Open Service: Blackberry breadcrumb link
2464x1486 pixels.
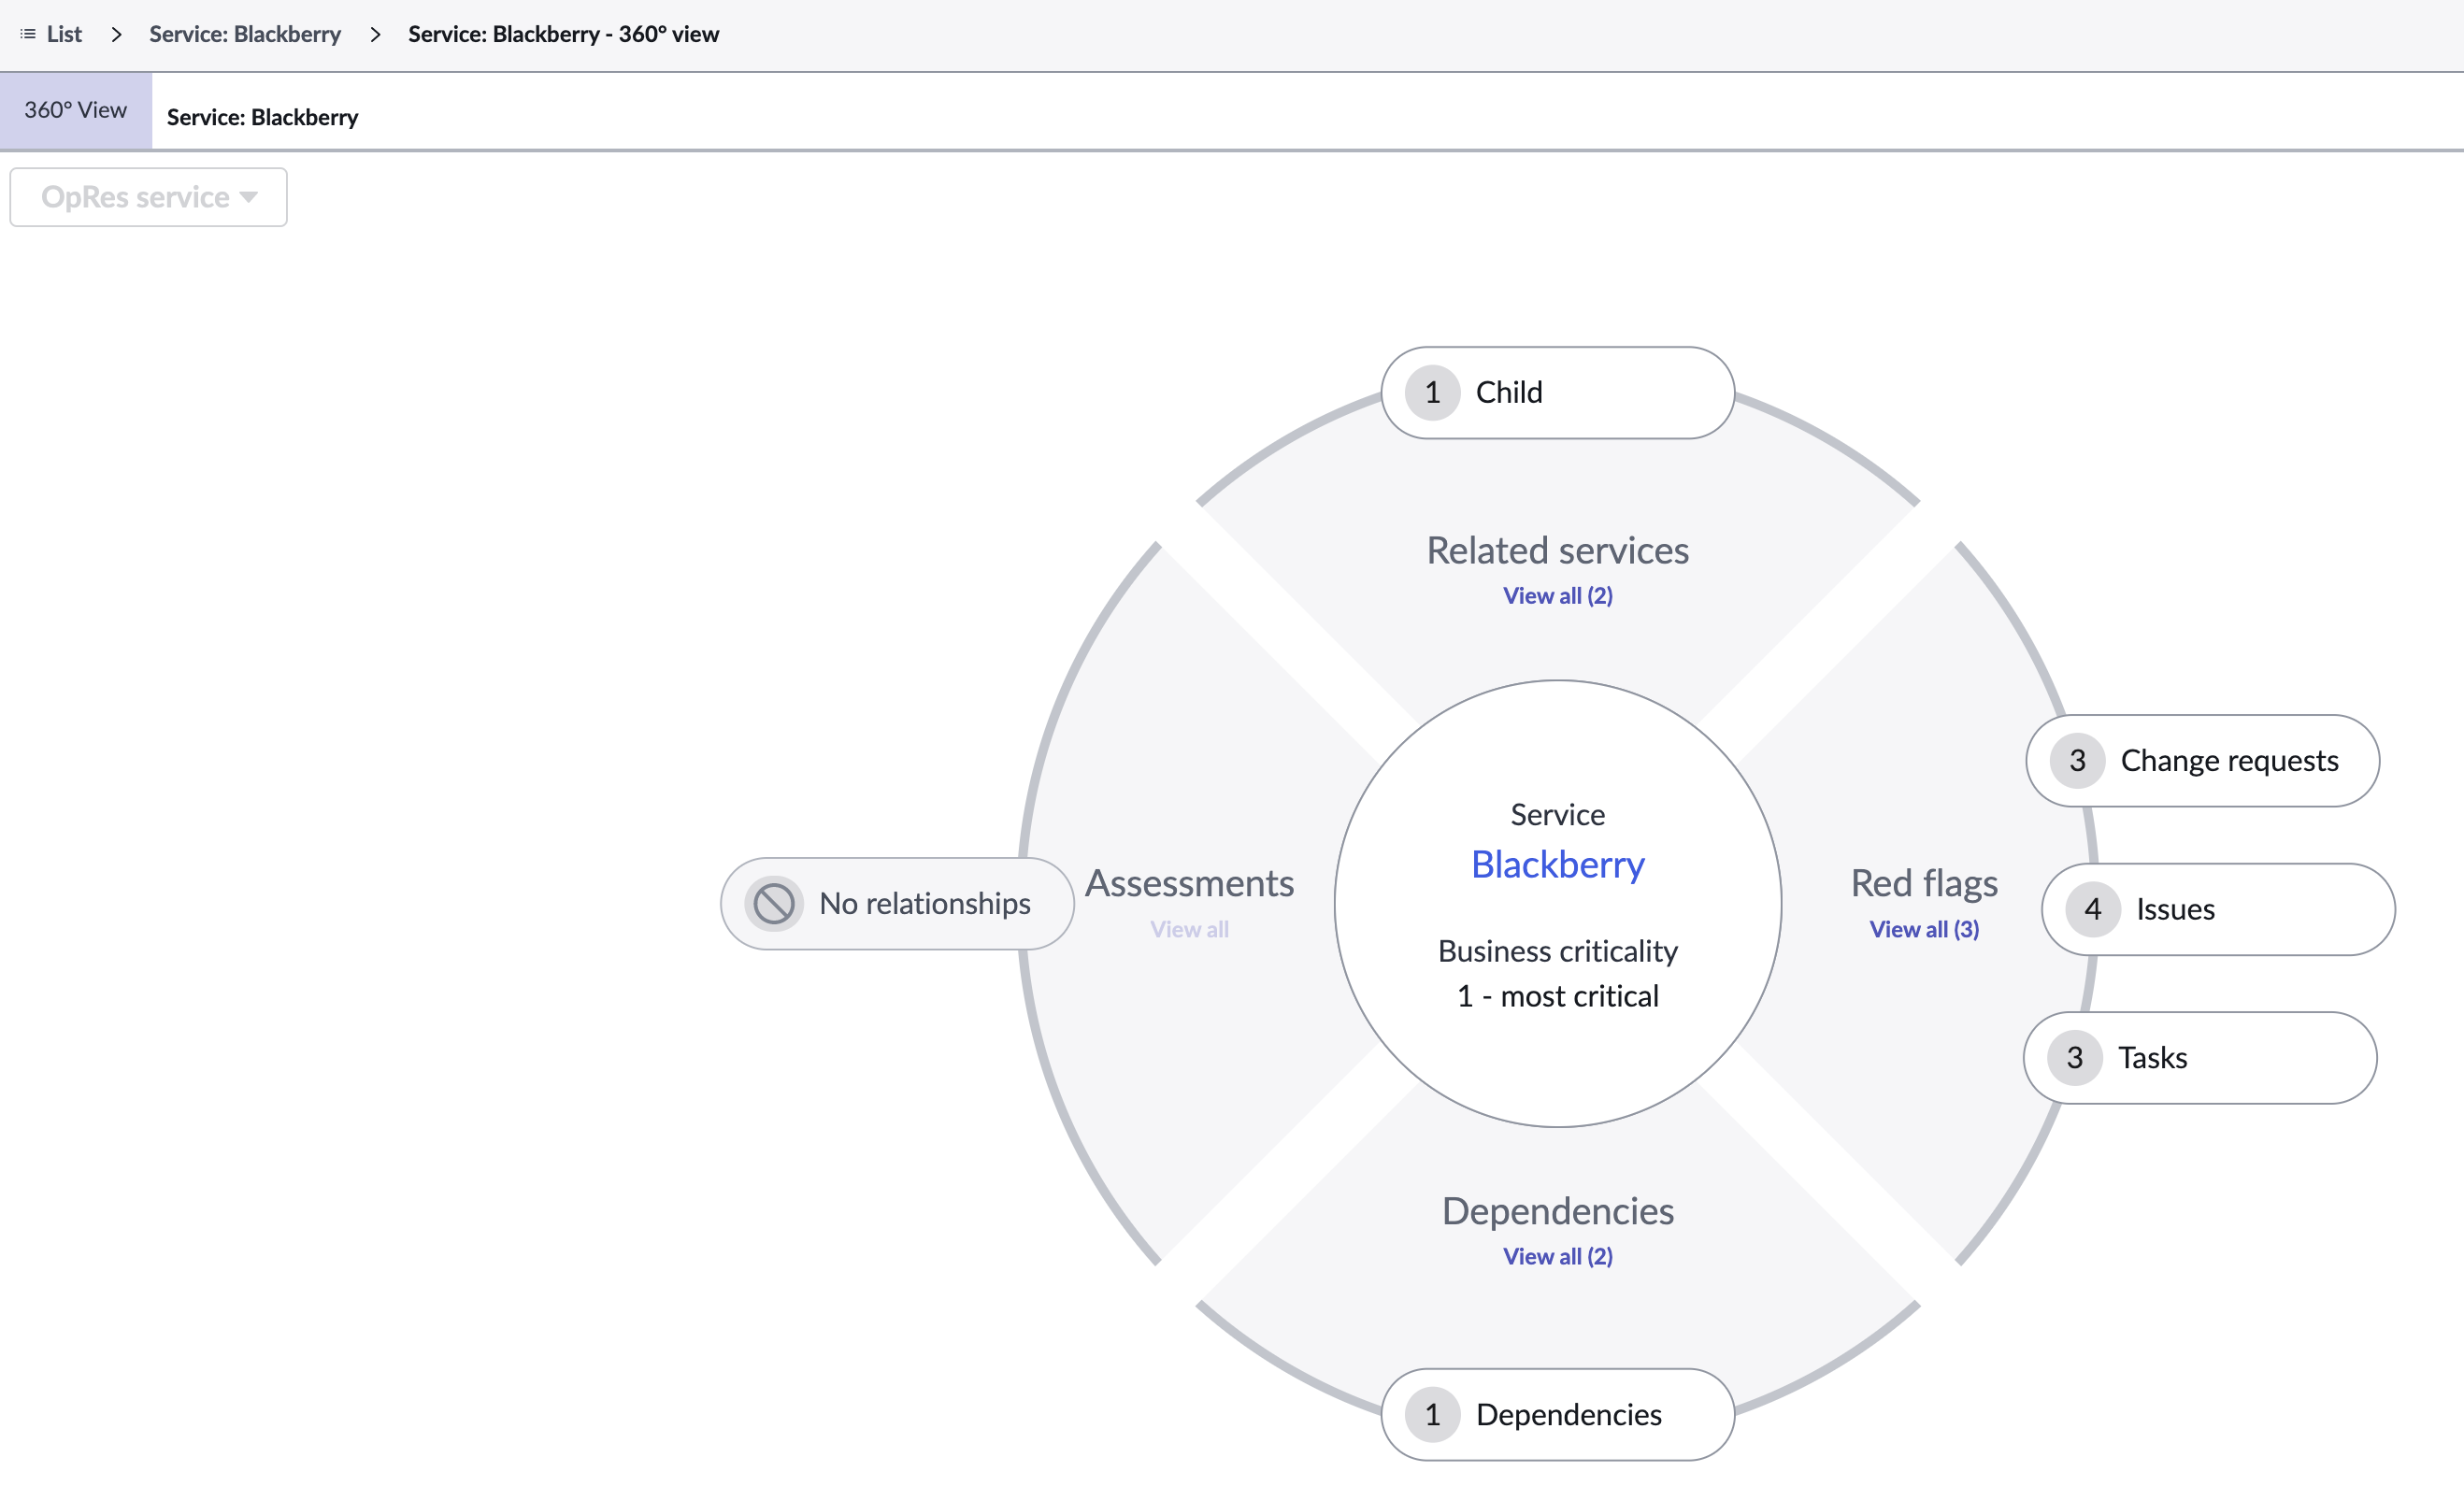pos(245,34)
